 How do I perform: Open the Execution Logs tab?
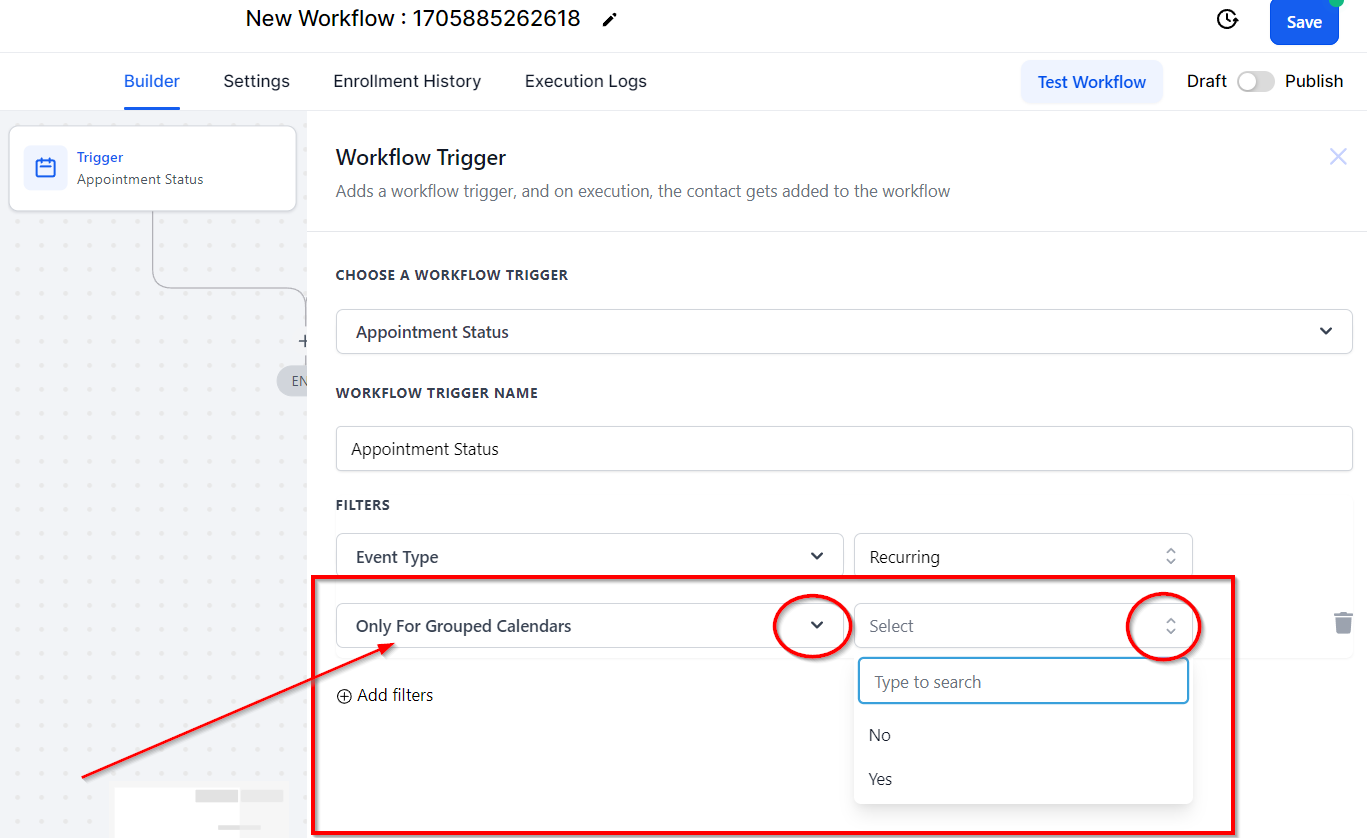tap(586, 81)
